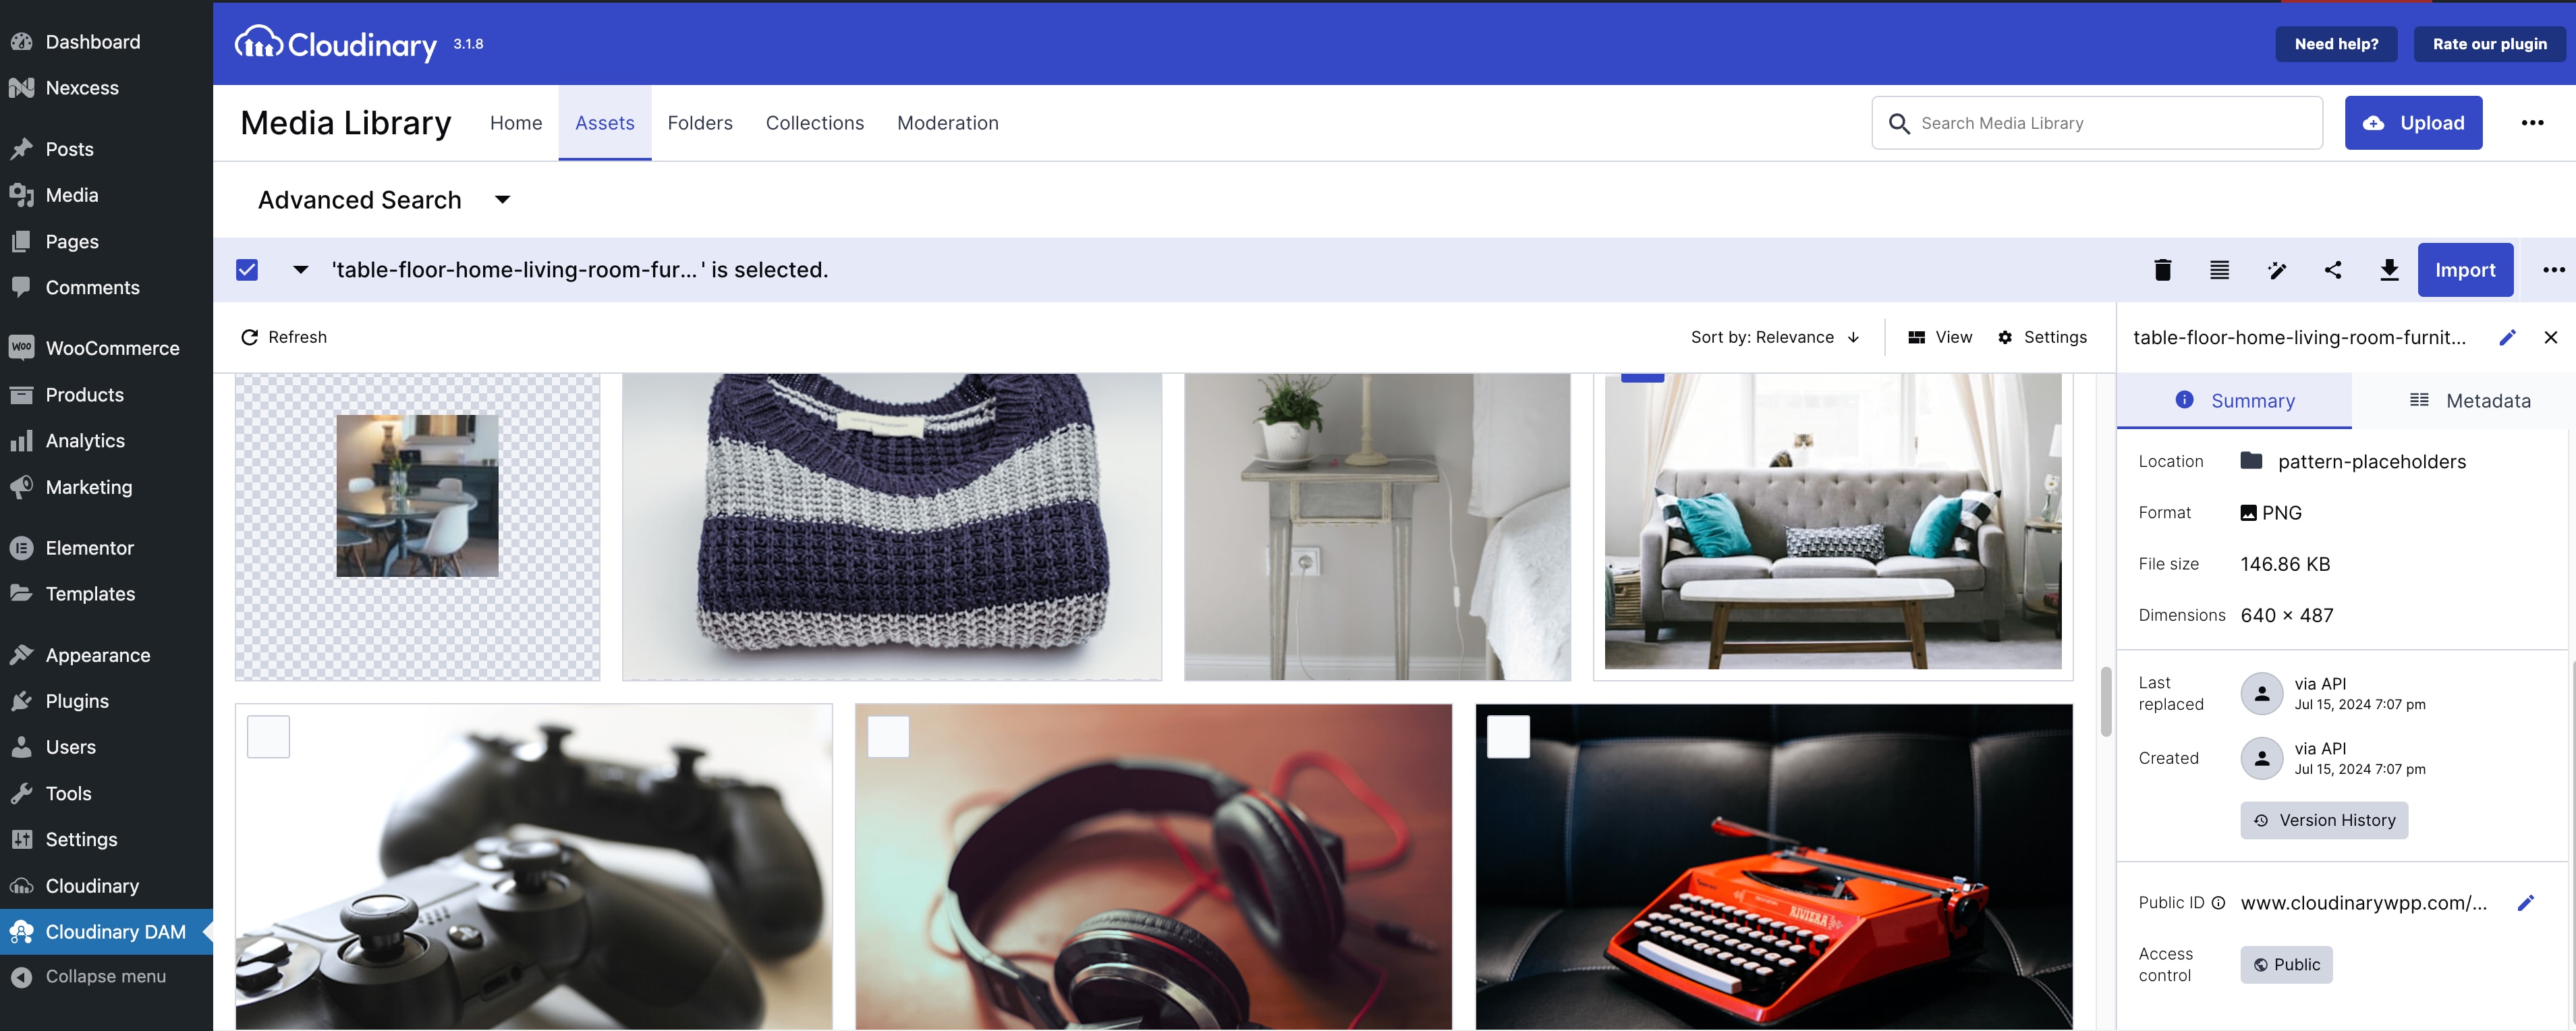Open Pages in WordPress sidebar
Image resolution: width=2576 pixels, height=1031 pixels.
(106, 241)
